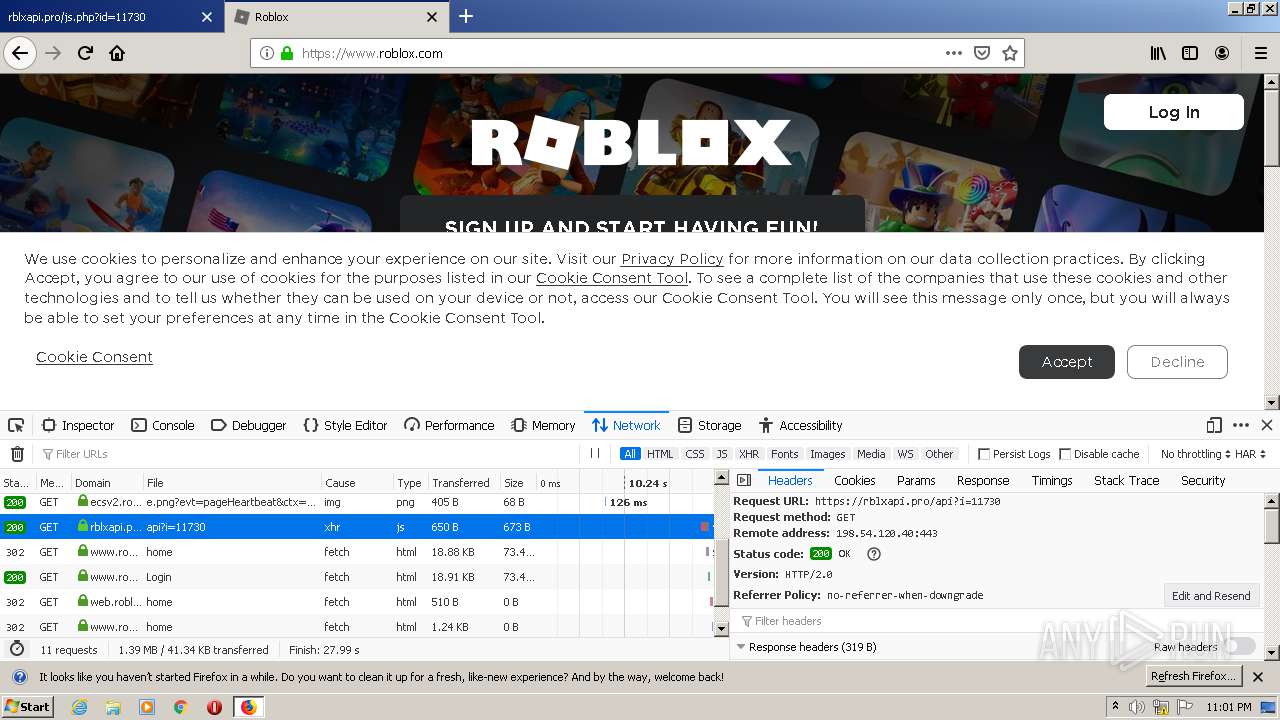Switch to Debugger DevTools tab

click(x=248, y=425)
